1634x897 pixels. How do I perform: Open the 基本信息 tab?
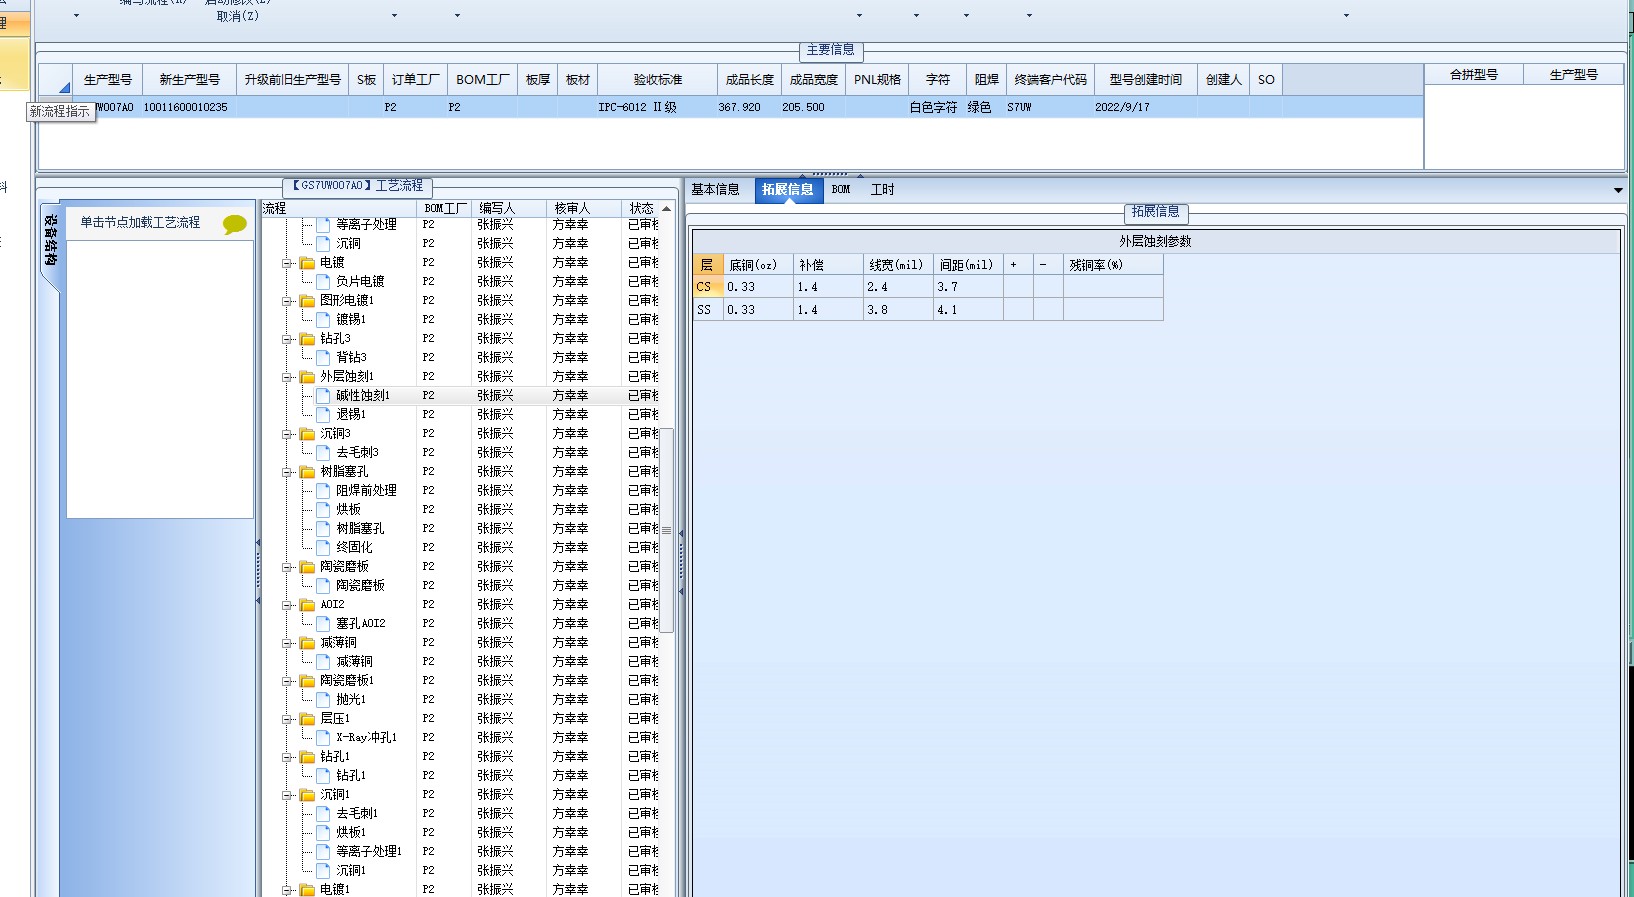715,189
